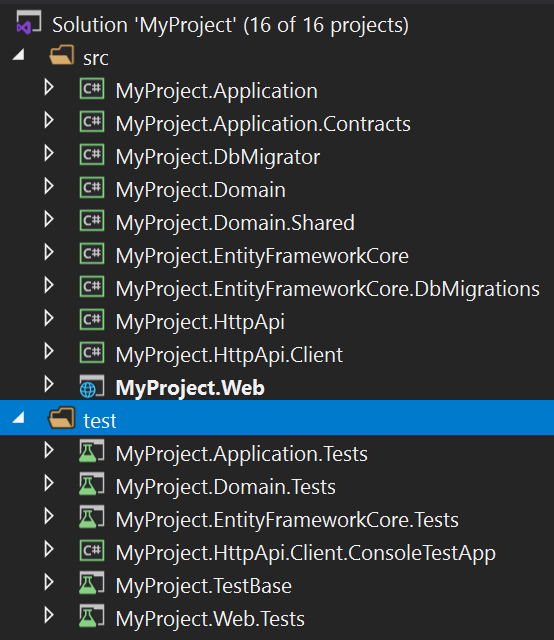This screenshot has height=640, width=554.
Task: Select the MyProject.Domain.Tests label
Action: click(x=225, y=487)
